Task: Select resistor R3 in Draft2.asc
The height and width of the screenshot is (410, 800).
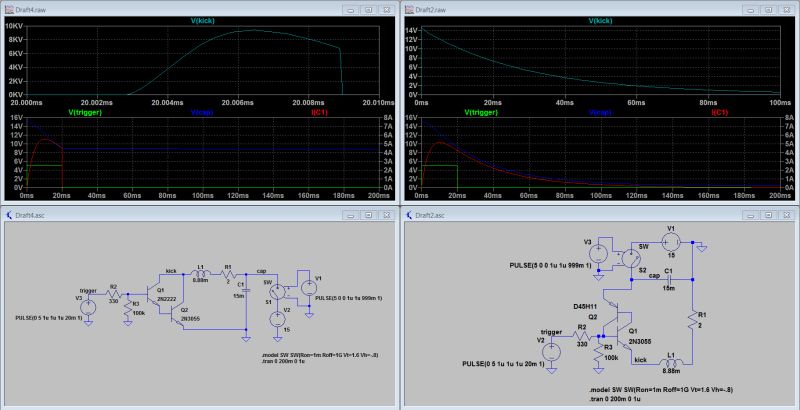Action: [x=597, y=354]
